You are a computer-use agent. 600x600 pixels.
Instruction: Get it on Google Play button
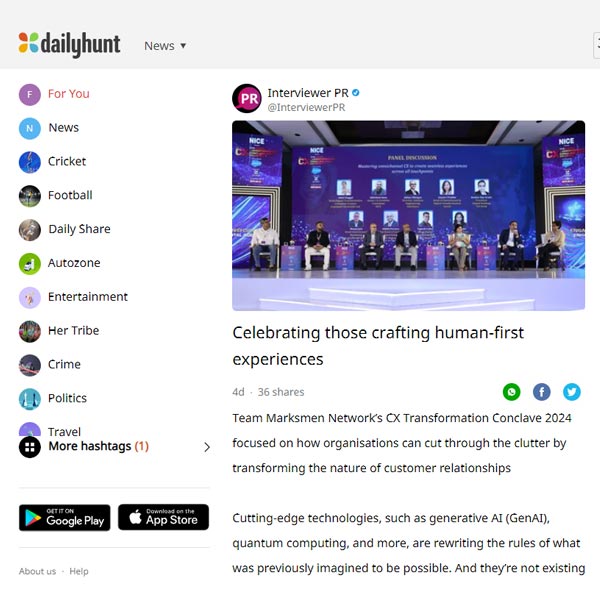coord(65,517)
